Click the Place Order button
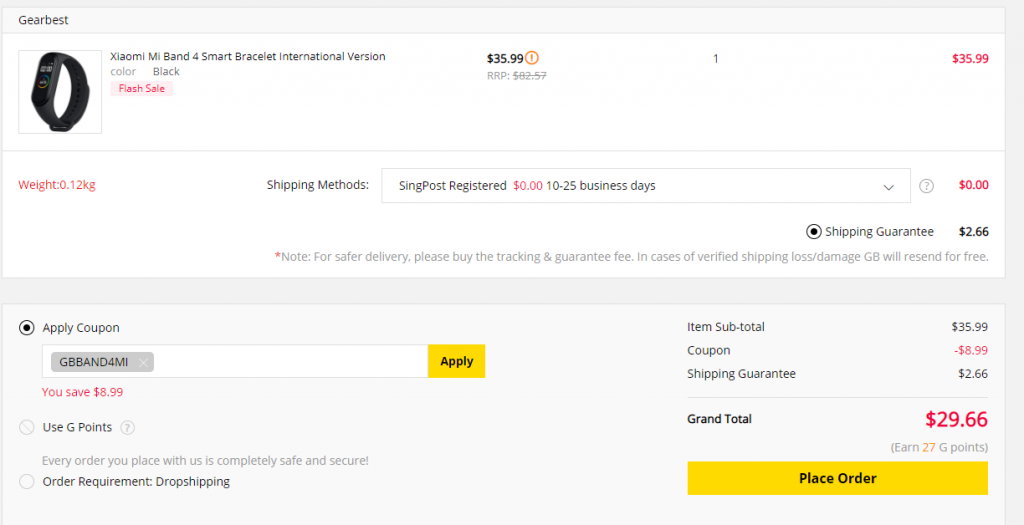Screen dimensions: 1024x525 coord(837,478)
